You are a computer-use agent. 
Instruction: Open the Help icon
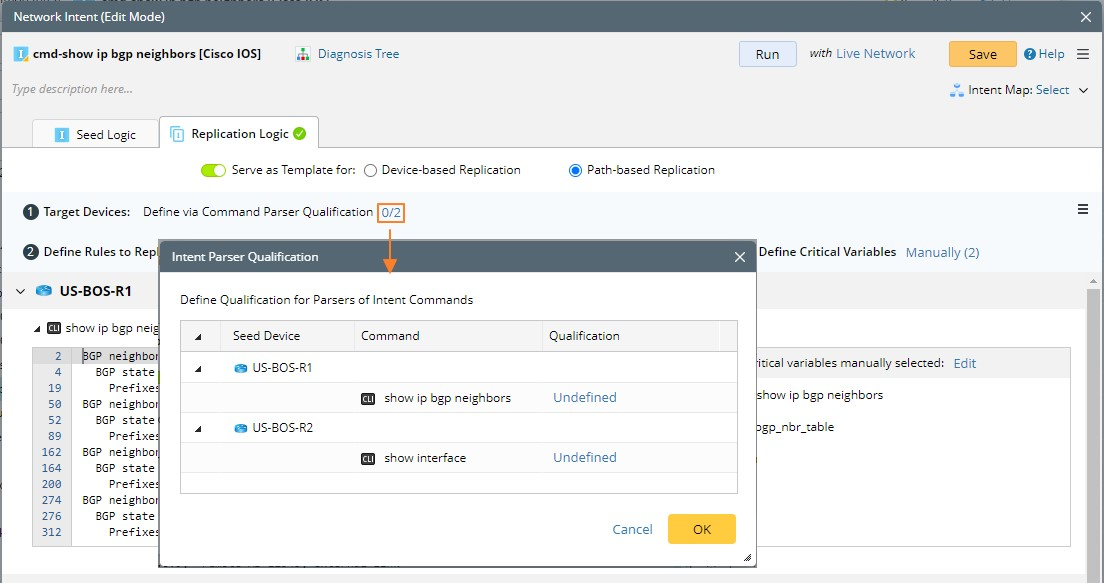[1030, 54]
